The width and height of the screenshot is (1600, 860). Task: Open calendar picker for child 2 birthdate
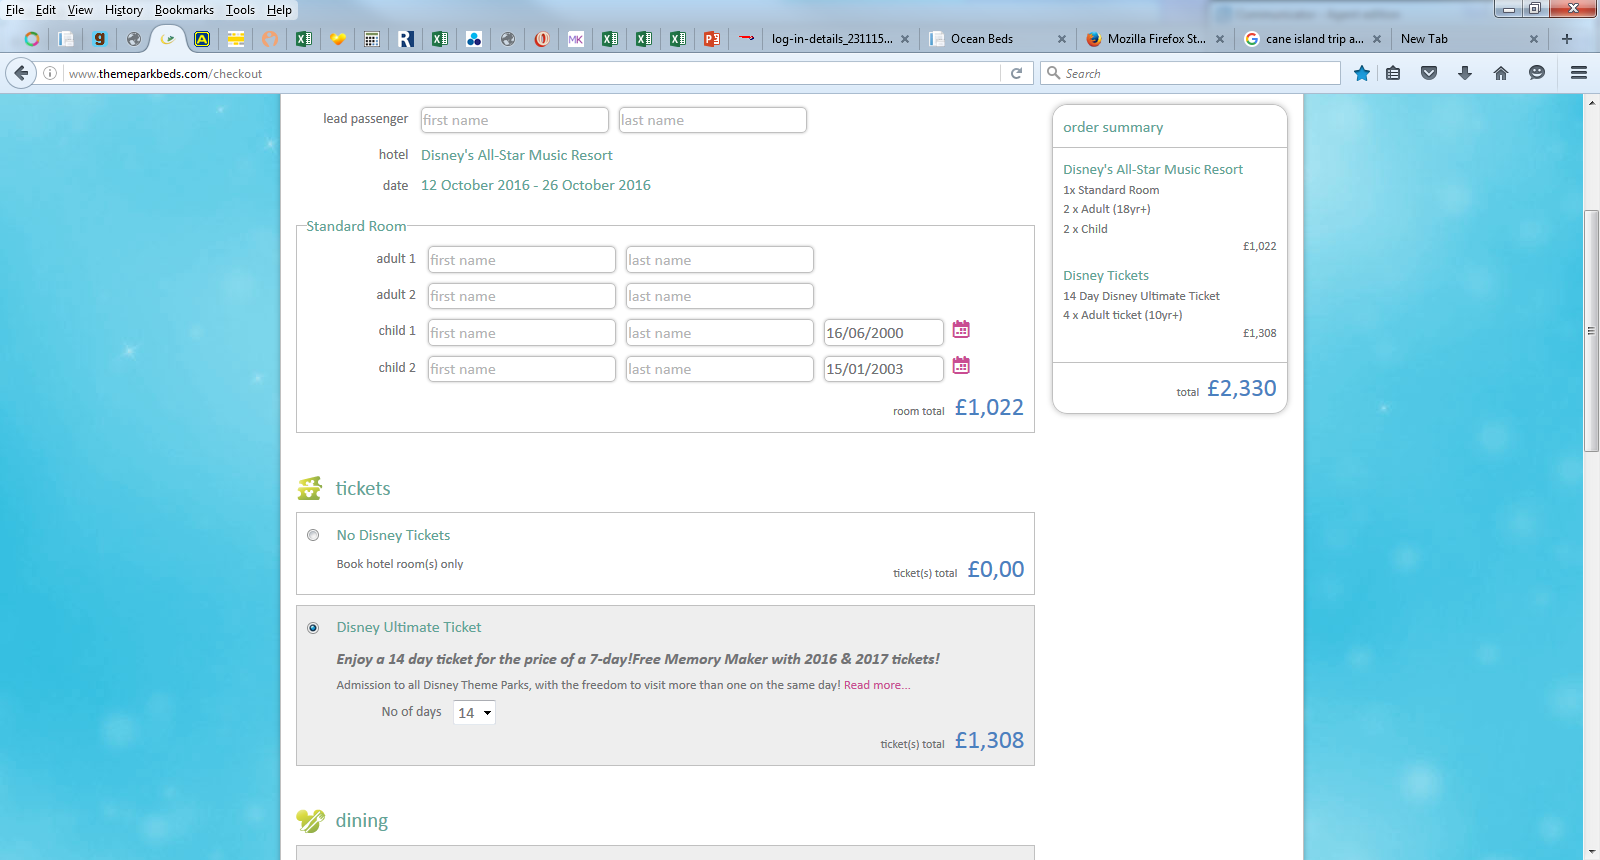(961, 366)
